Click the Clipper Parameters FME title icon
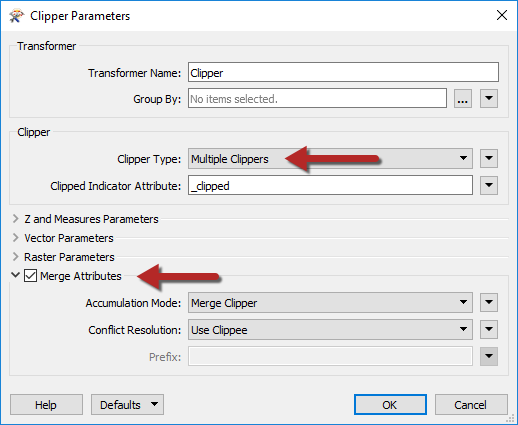Image resolution: width=518 pixels, height=425 pixels. 16,16
